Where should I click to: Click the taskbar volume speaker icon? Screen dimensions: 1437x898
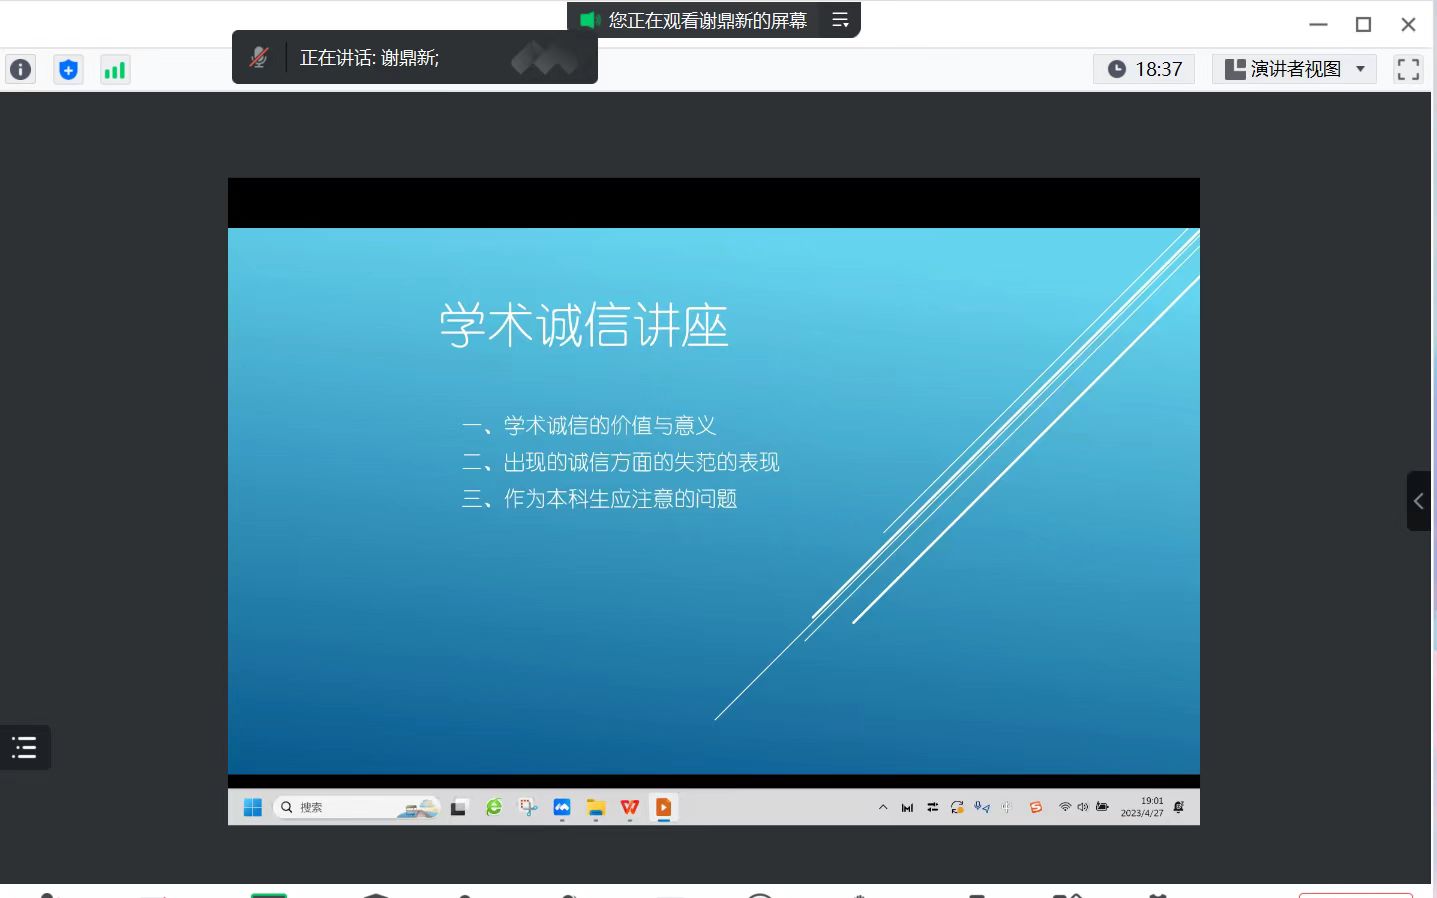click(x=1083, y=807)
